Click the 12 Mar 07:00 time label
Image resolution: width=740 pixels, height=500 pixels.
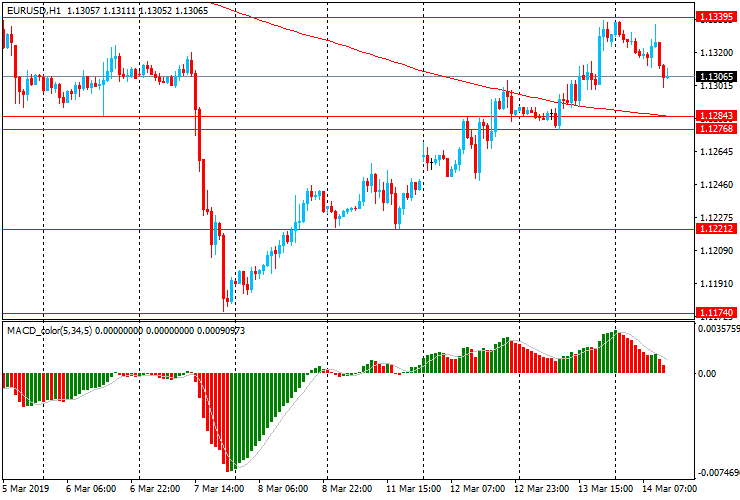point(477,488)
